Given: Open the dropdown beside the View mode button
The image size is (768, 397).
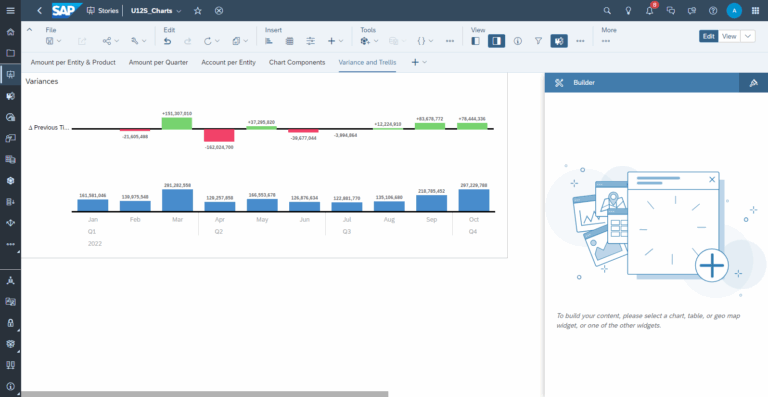Looking at the screenshot, I should click(747, 36).
